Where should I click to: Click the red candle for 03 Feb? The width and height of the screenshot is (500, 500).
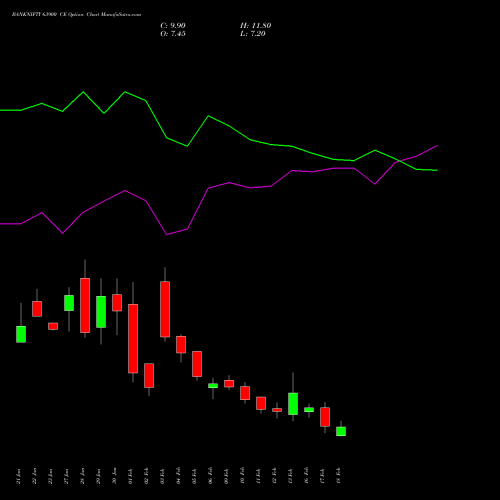[165, 309]
